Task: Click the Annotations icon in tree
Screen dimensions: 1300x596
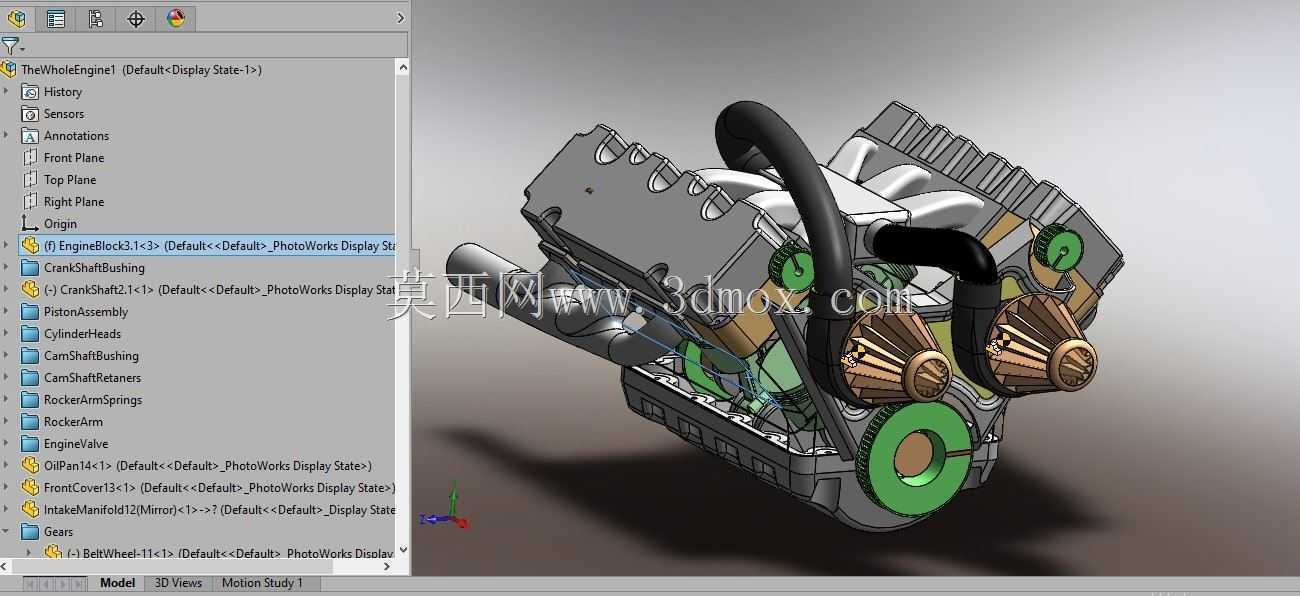Action: click(30, 136)
